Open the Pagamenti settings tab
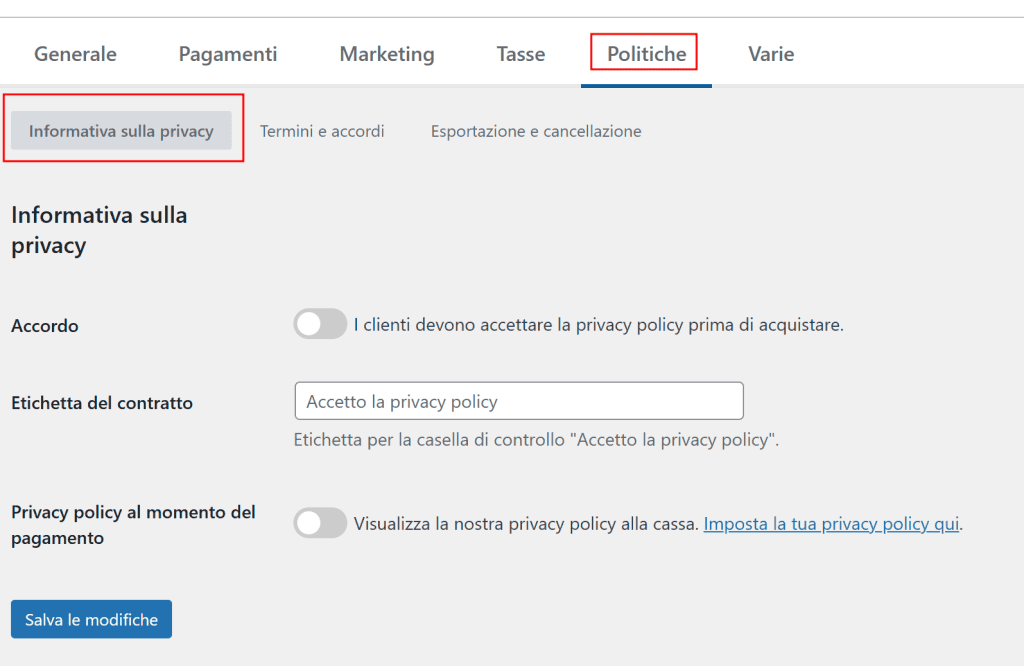Viewport: 1024px width, 666px height. [227, 54]
